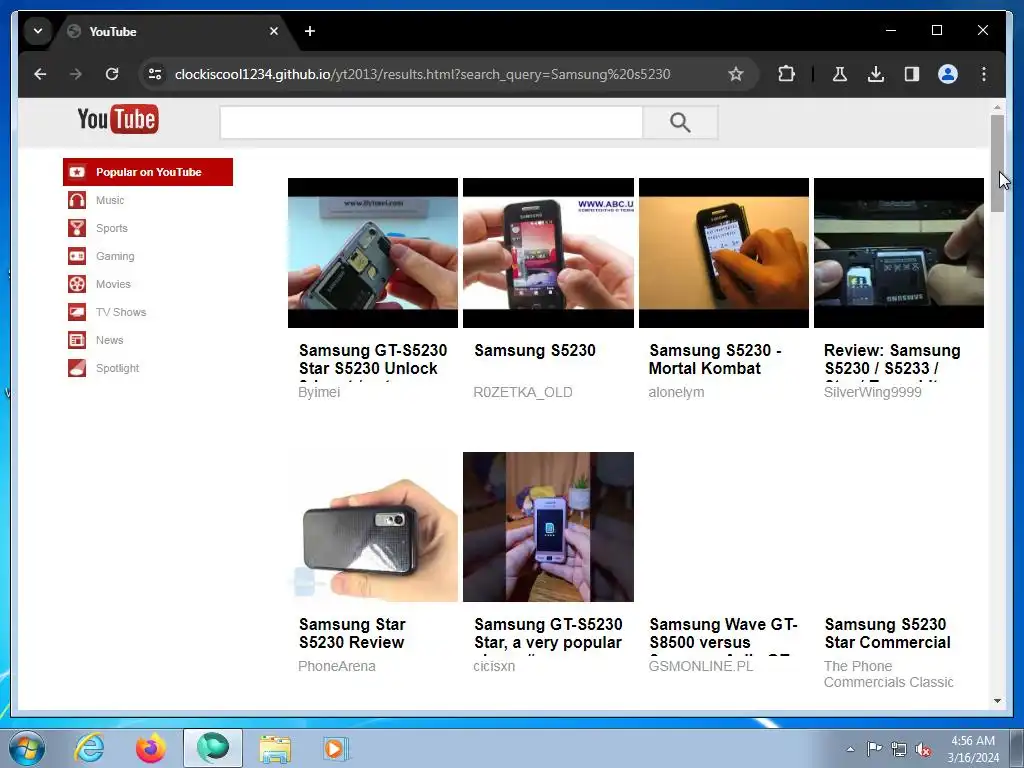Toggle the browser side panel icon

coord(912,74)
